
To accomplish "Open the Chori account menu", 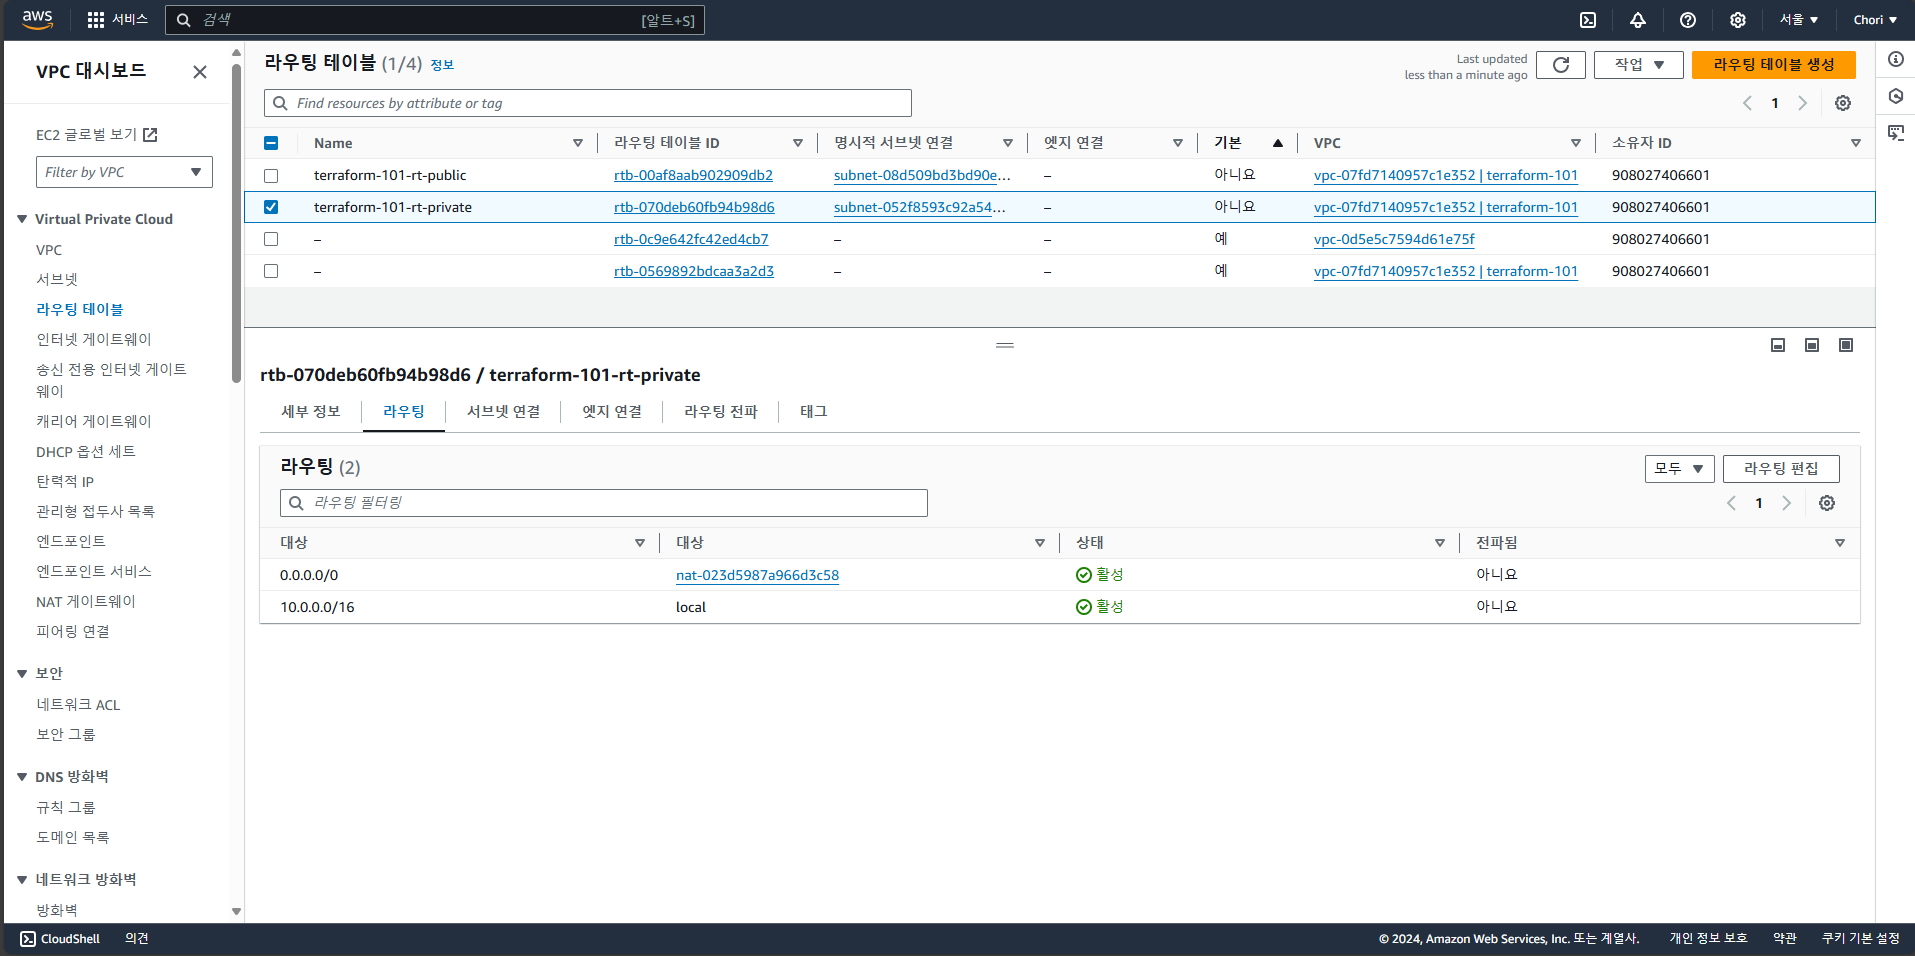I will (x=1875, y=20).
